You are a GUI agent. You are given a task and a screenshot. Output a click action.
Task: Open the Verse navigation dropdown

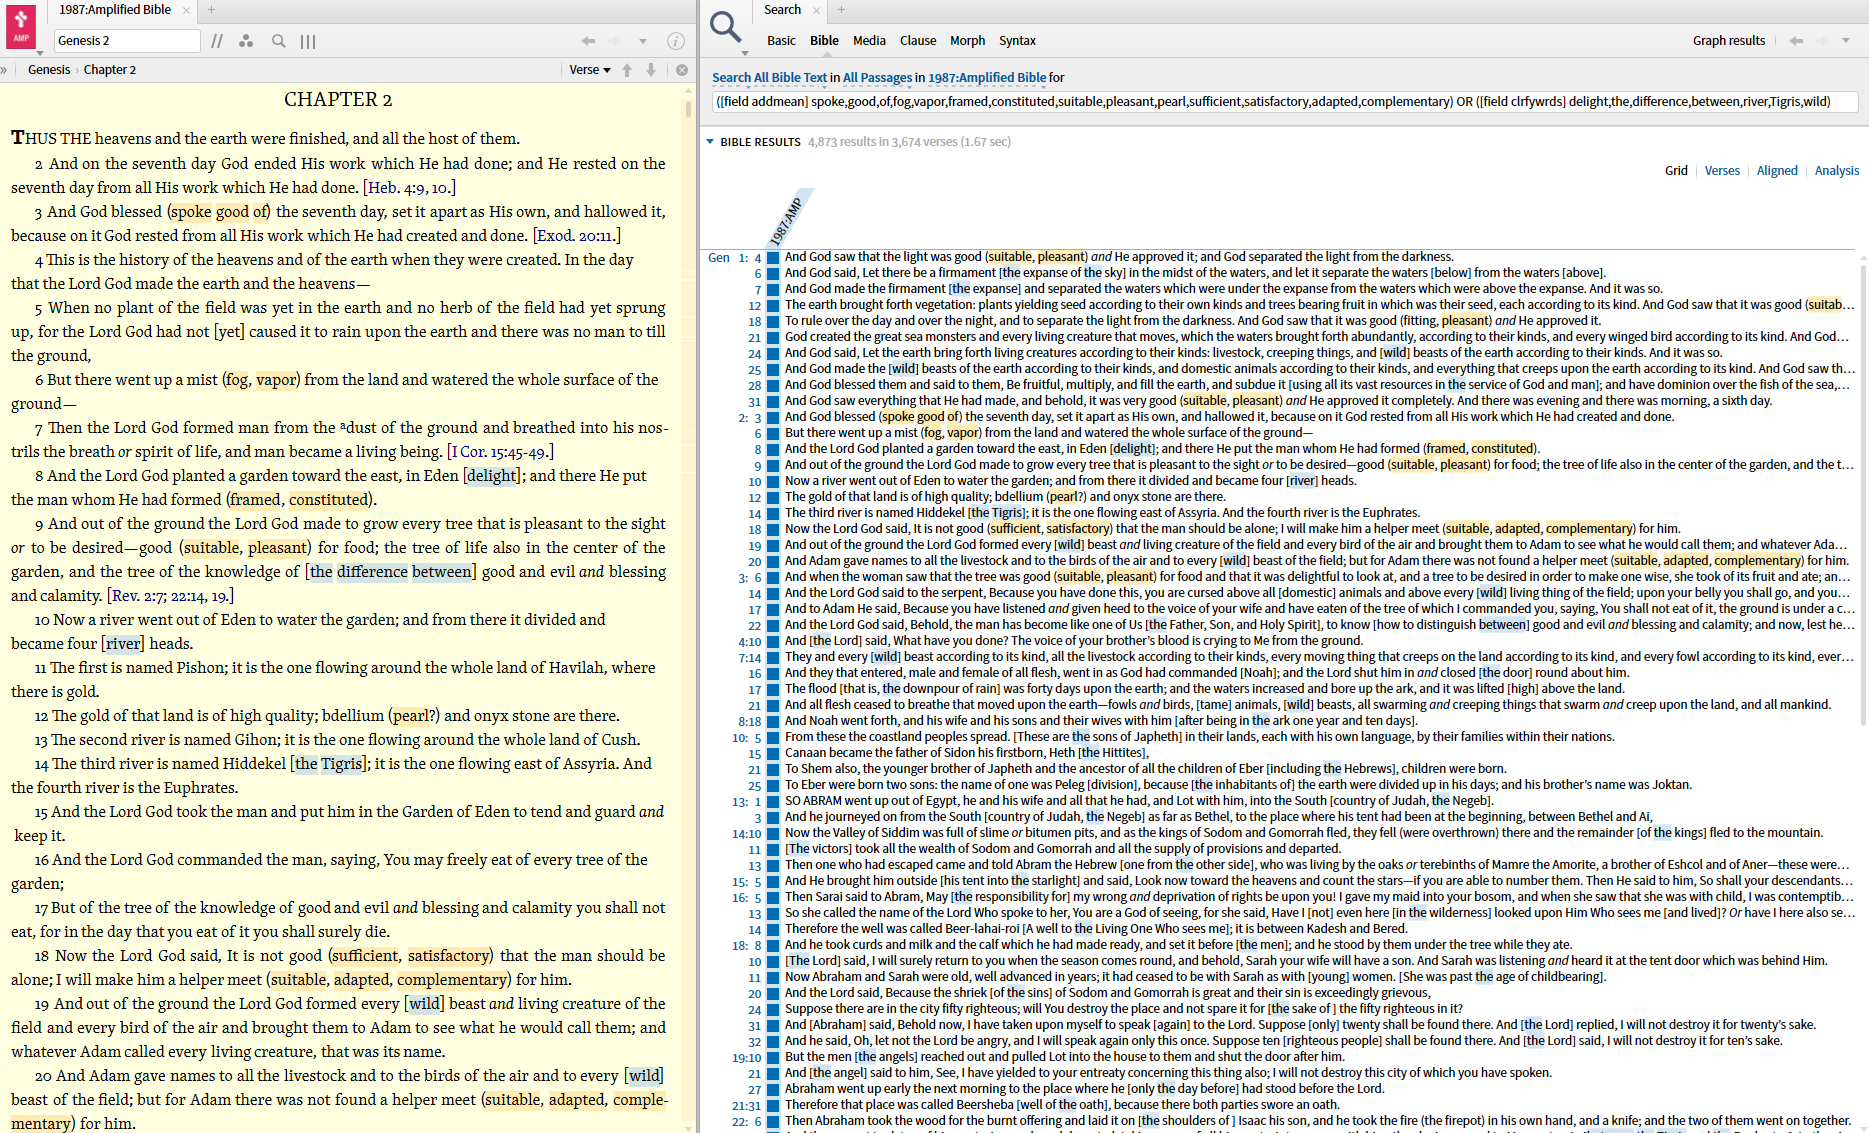tap(589, 70)
